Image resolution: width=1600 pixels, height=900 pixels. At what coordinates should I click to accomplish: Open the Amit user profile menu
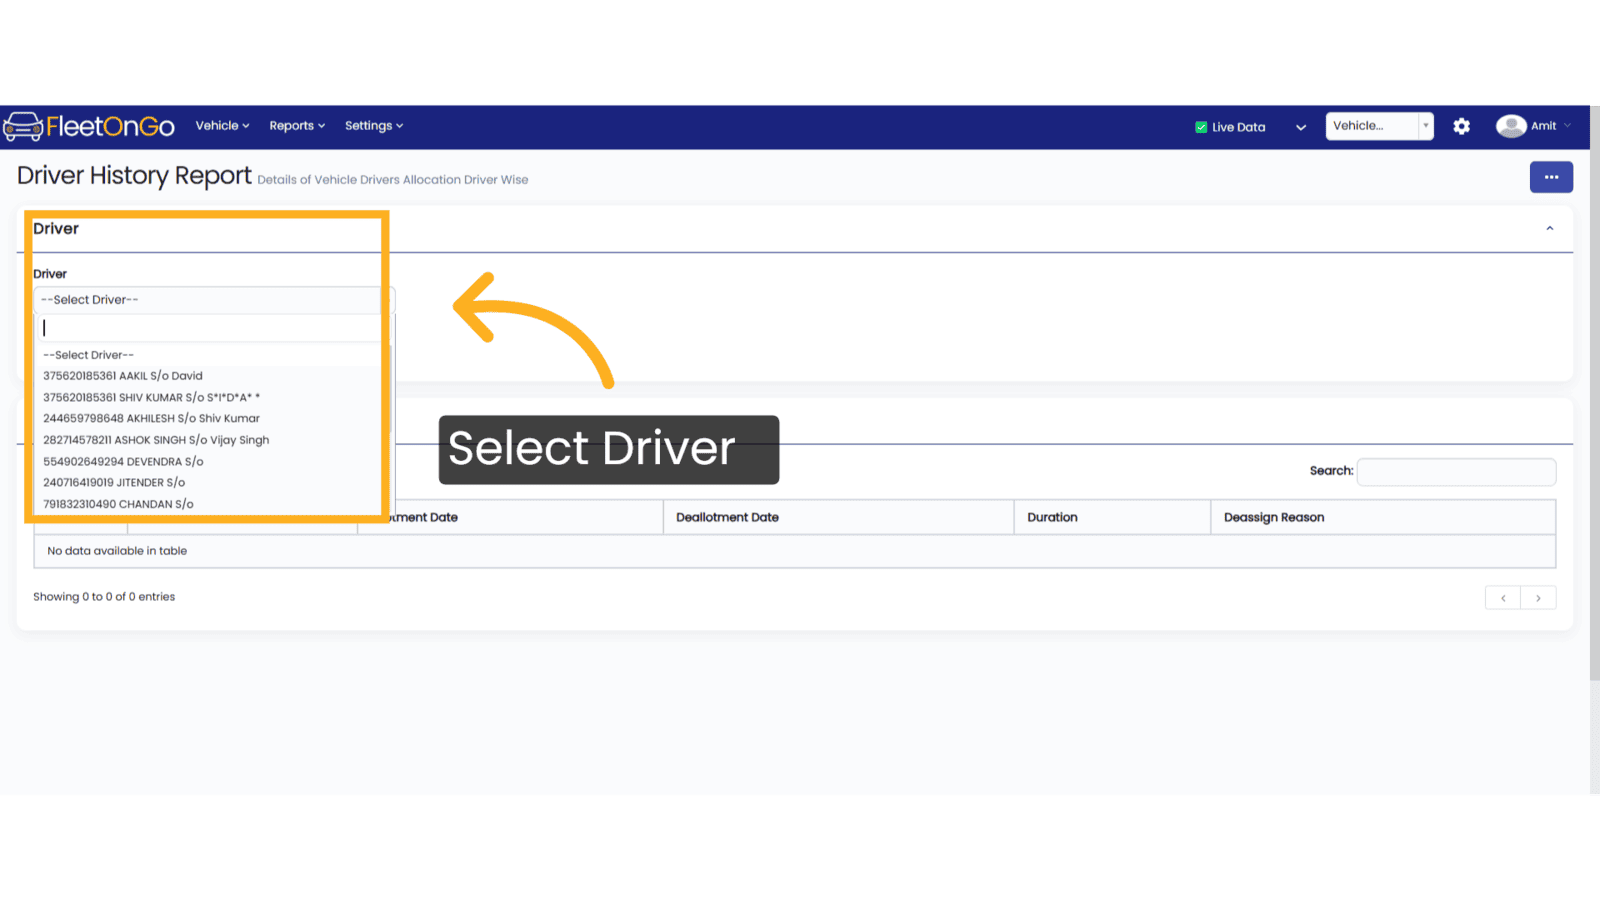point(1534,126)
